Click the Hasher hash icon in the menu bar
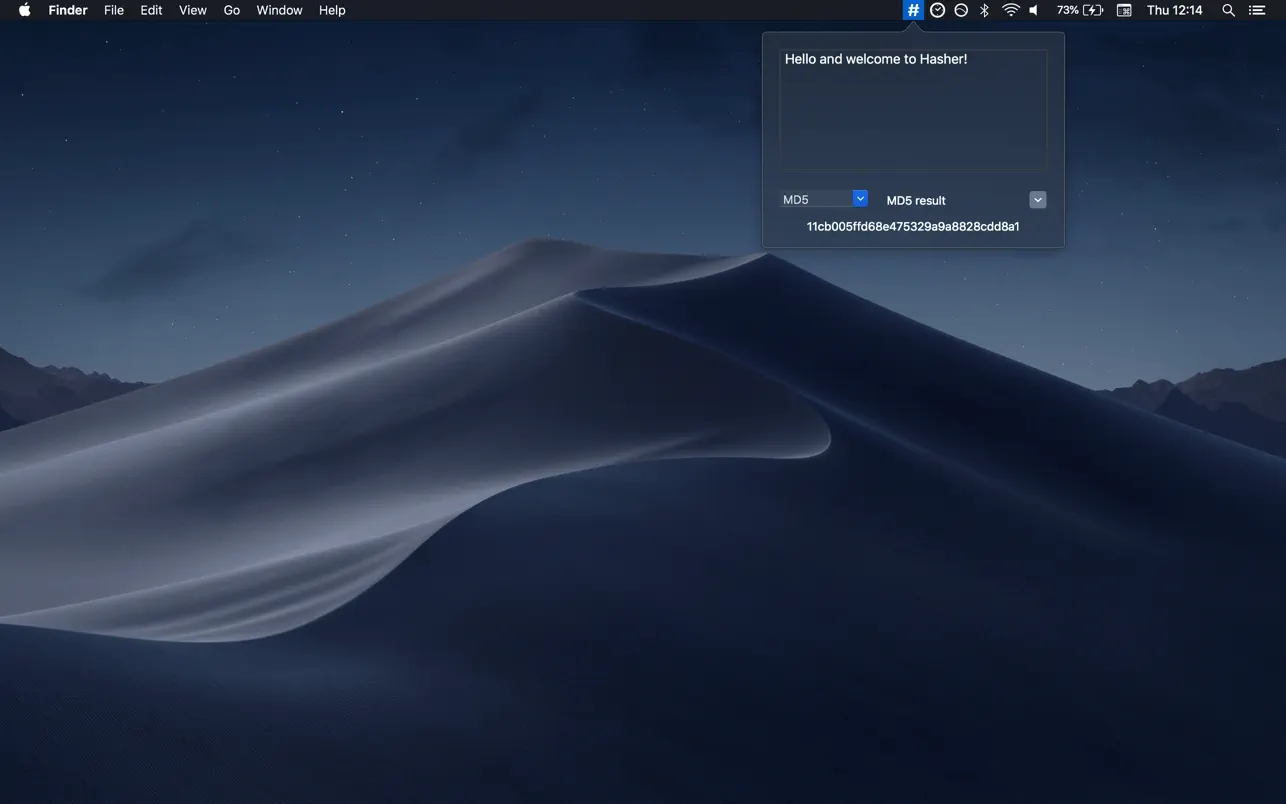The image size is (1286, 804). click(x=911, y=10)
